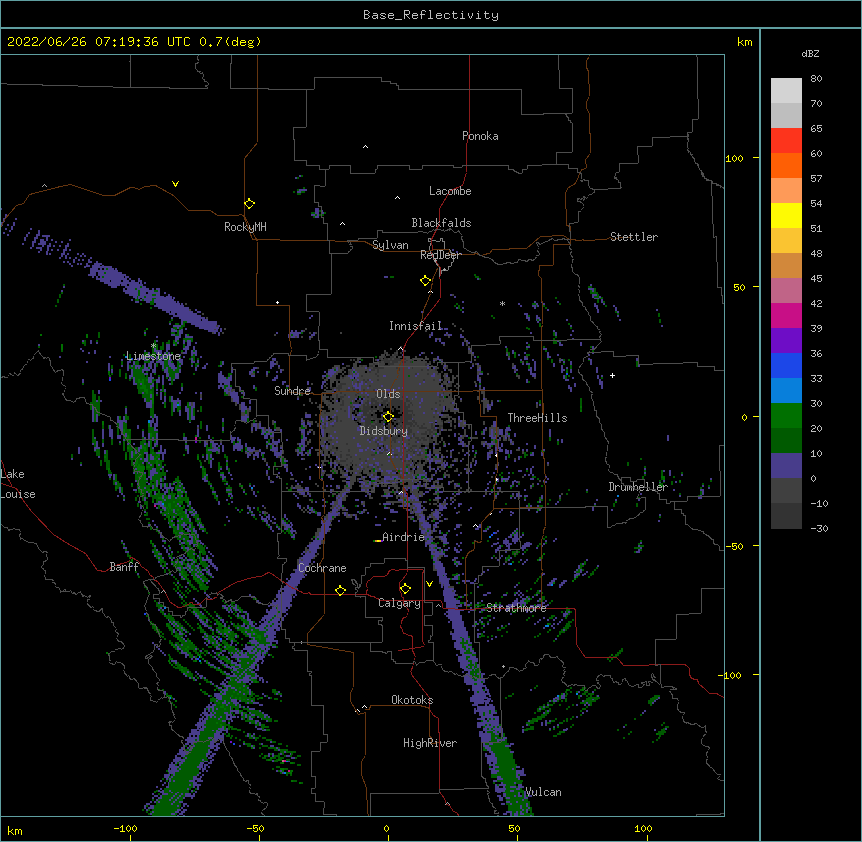Image resolution: width=862 pixels, height=842 pixels.
Task: Select the Okotoks label
Action: (x=412, y=700)
